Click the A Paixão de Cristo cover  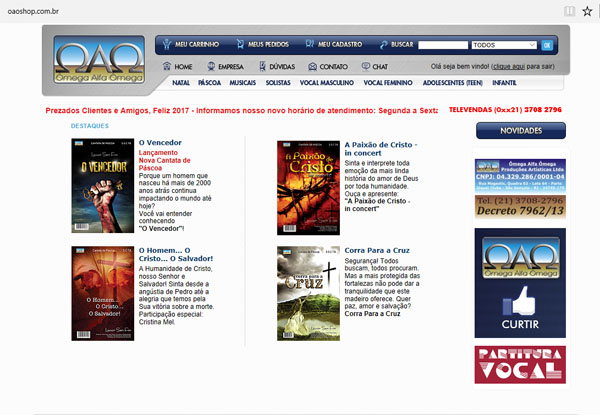tap(308, 187)
